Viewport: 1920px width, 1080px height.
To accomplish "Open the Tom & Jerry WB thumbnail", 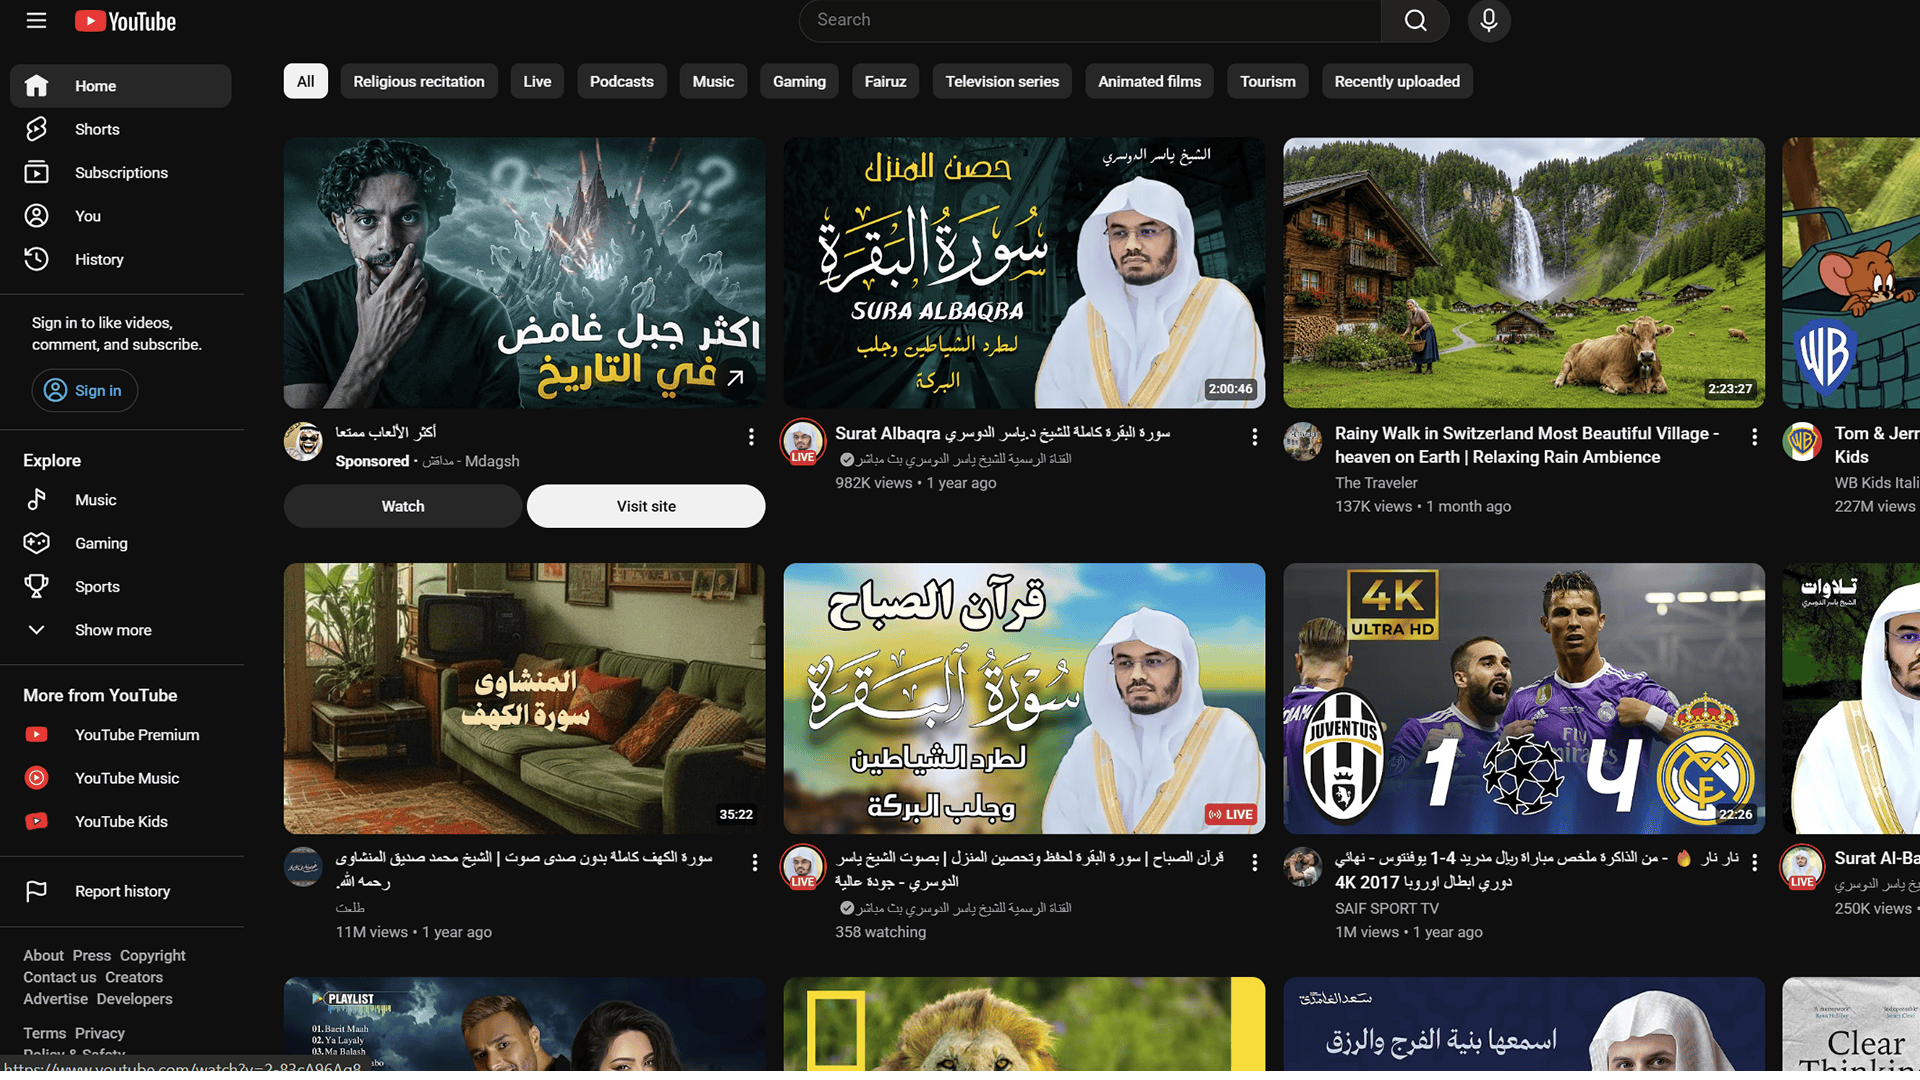I will click(x=1851, y=273).
